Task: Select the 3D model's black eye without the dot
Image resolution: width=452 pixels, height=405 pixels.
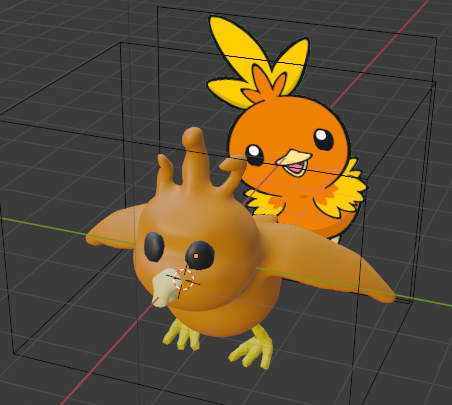Action: pos(154,247)
